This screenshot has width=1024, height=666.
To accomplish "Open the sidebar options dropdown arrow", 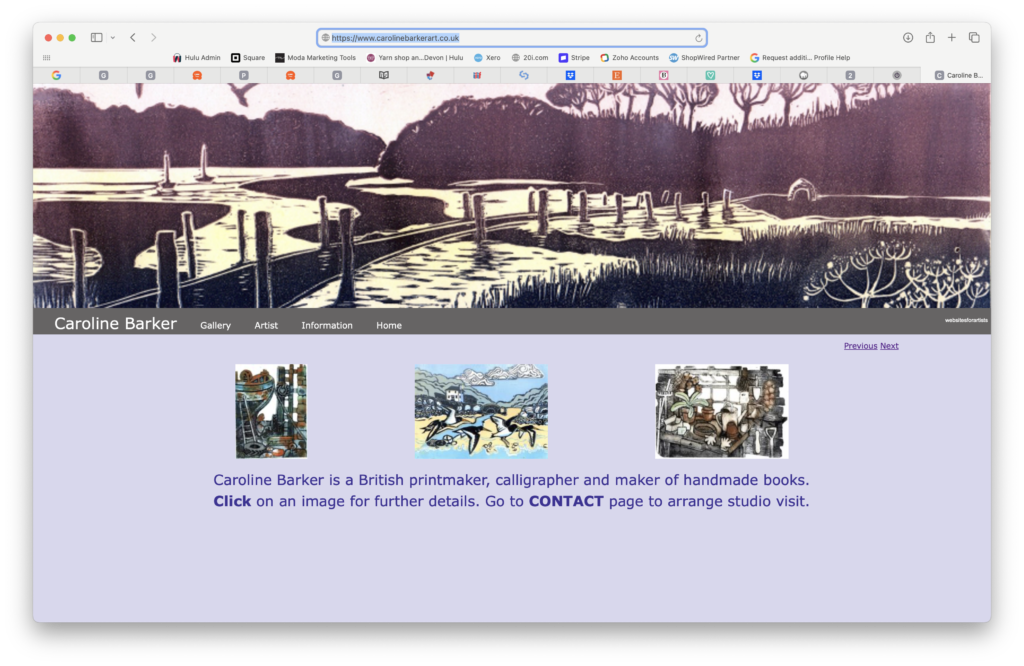I will pyautogui.click(x=113, y=38).
